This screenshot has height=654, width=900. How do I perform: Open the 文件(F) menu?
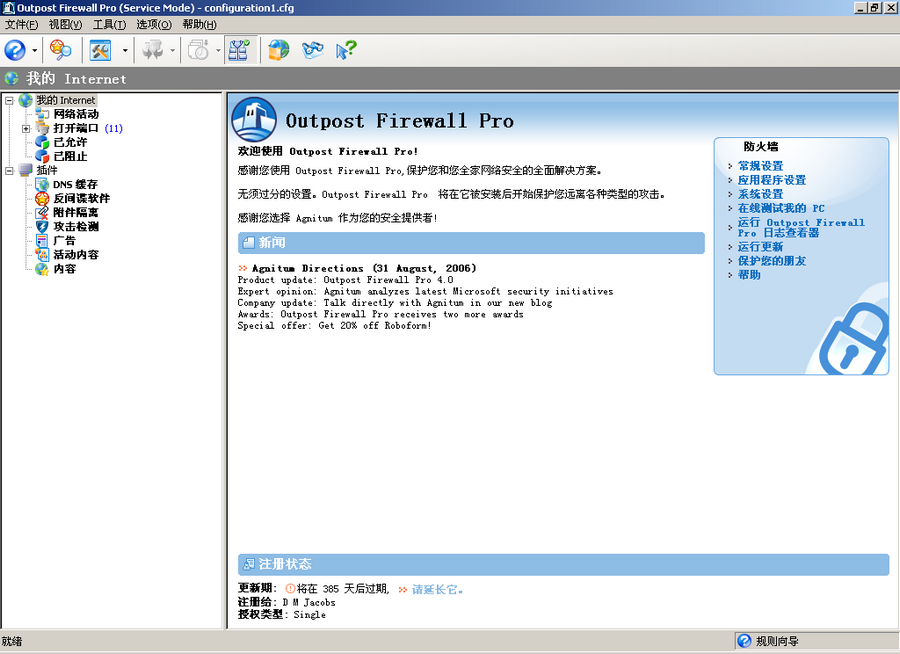click(21, 24)
